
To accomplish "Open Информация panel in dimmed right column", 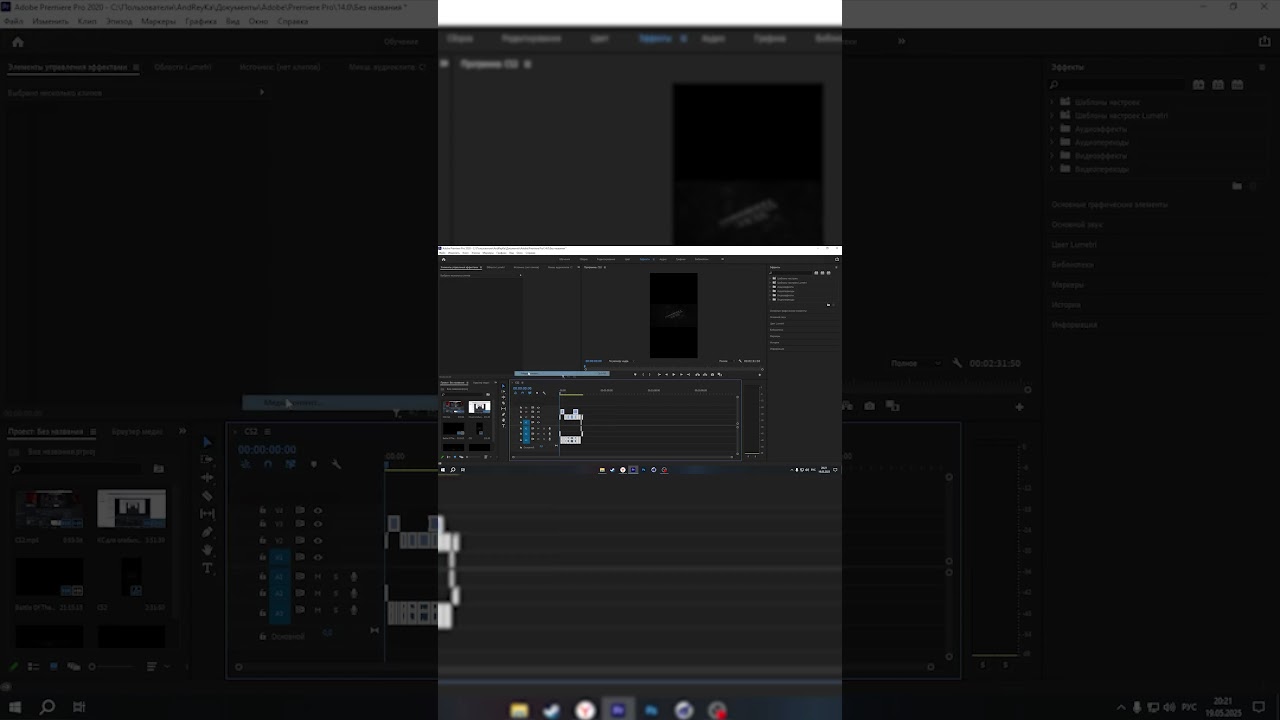I will pyautogui.click(x=1074, y=324).
